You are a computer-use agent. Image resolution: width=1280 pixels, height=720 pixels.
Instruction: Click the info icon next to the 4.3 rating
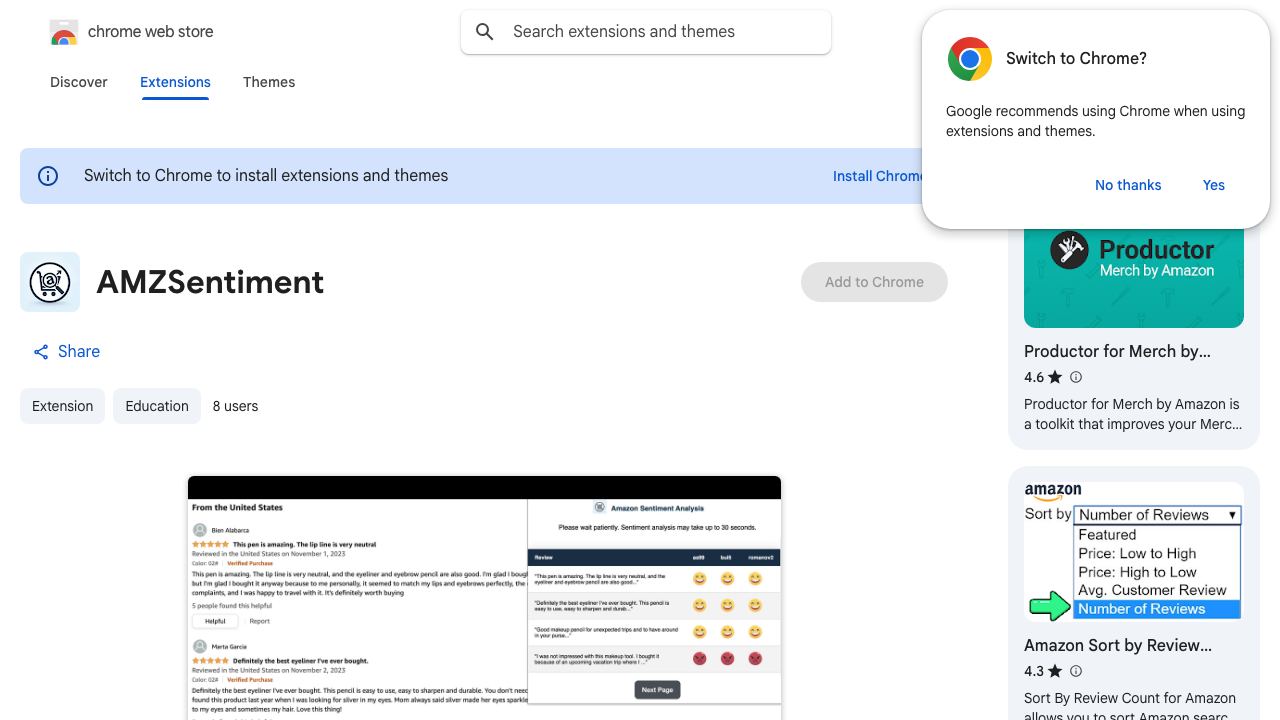pyautogui.click(x=1076, y=671)
